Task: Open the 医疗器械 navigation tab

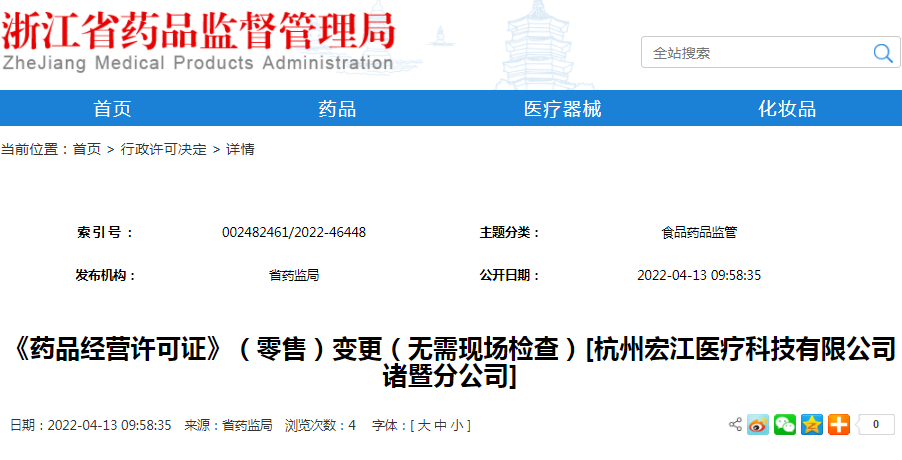Action: tap(563, 108)
